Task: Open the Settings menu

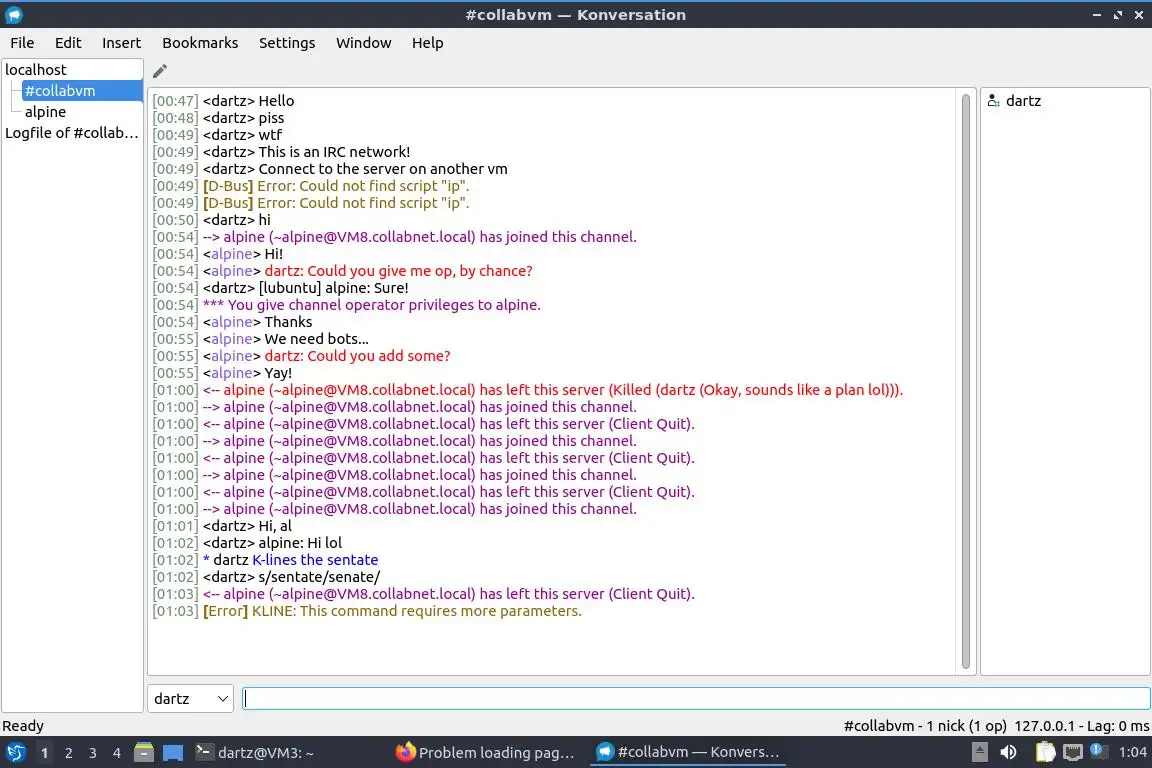Action: tap(287, 43)
